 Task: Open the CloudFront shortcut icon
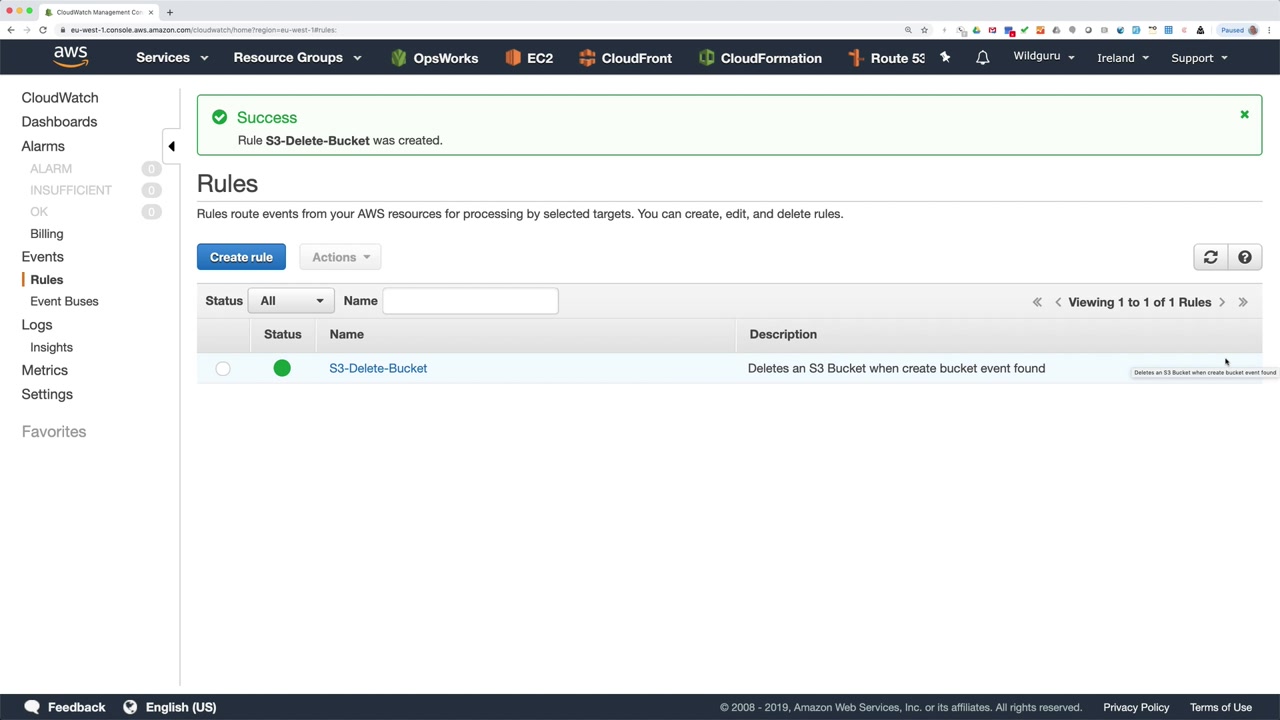tap(587, 58)
